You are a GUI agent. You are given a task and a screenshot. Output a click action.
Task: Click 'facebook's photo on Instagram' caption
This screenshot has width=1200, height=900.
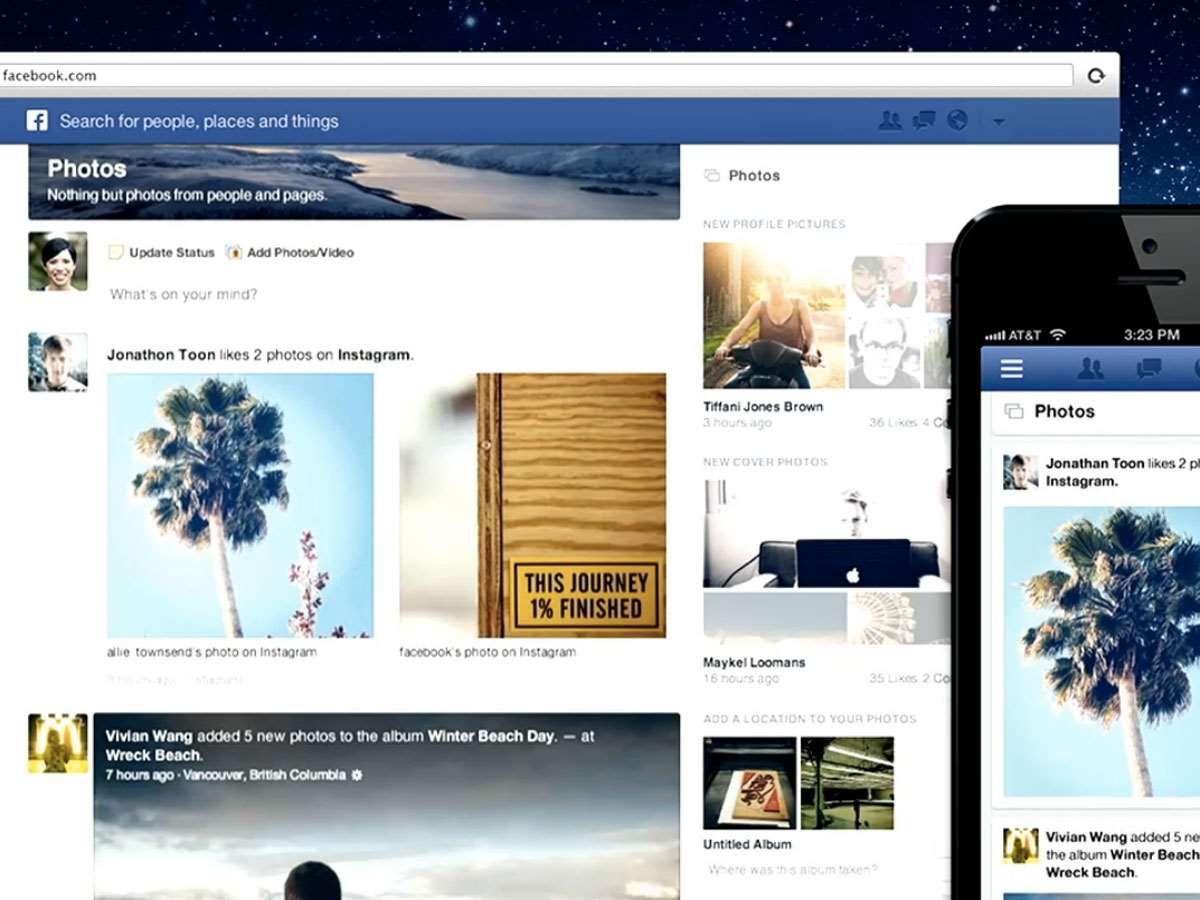pyautogui.click(x=488, y=652)
